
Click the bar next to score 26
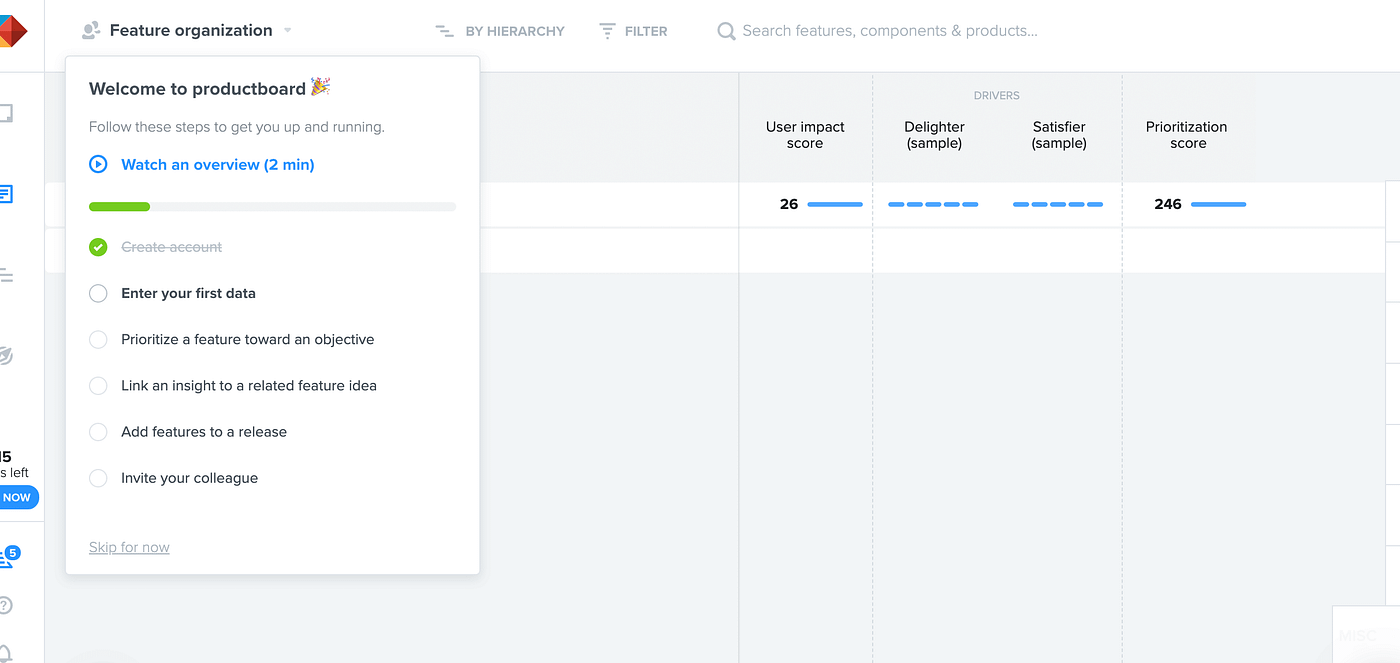[835, 204]
